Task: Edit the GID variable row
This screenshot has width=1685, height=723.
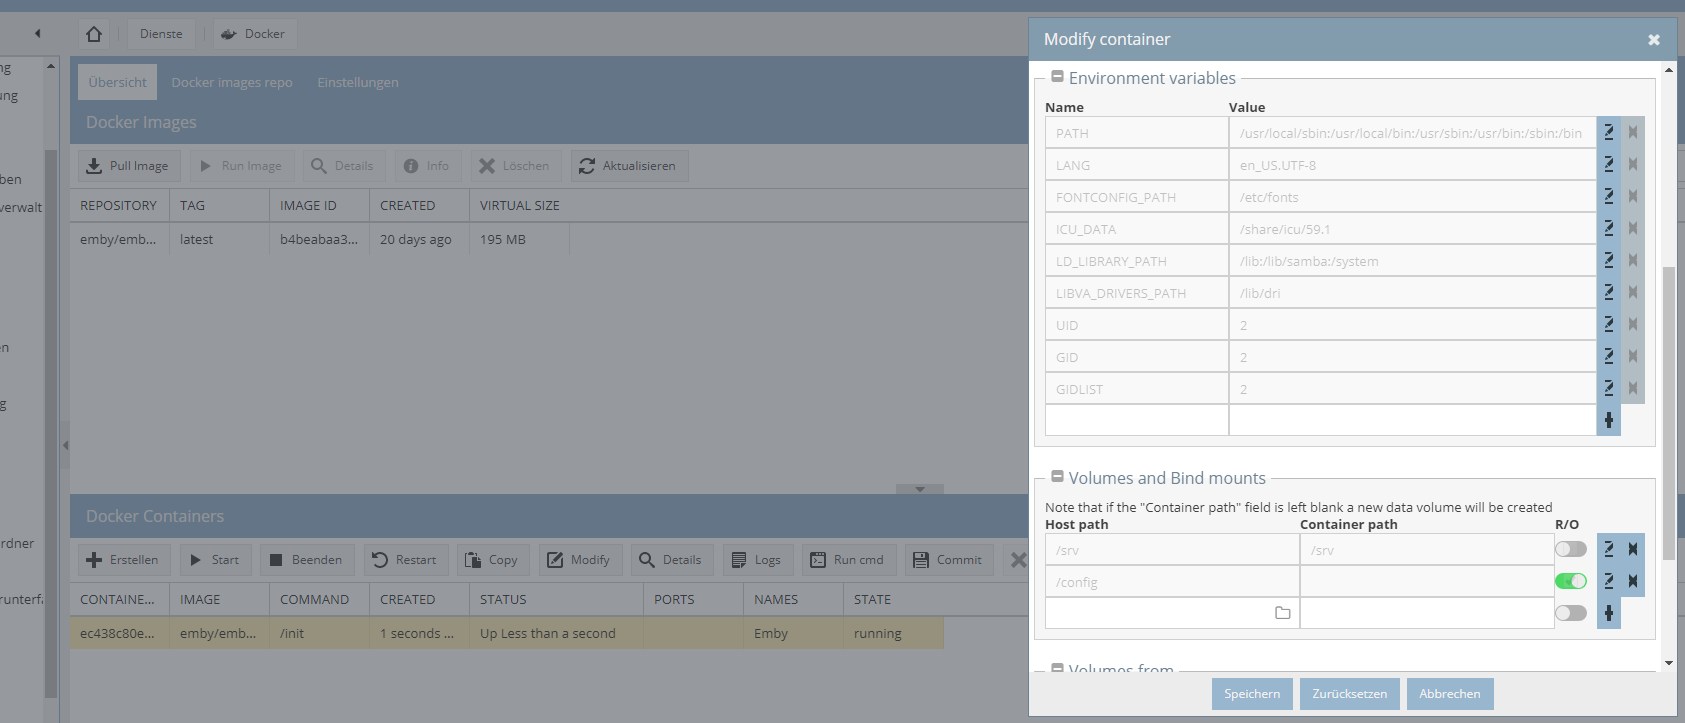Action: point(1609,356)
